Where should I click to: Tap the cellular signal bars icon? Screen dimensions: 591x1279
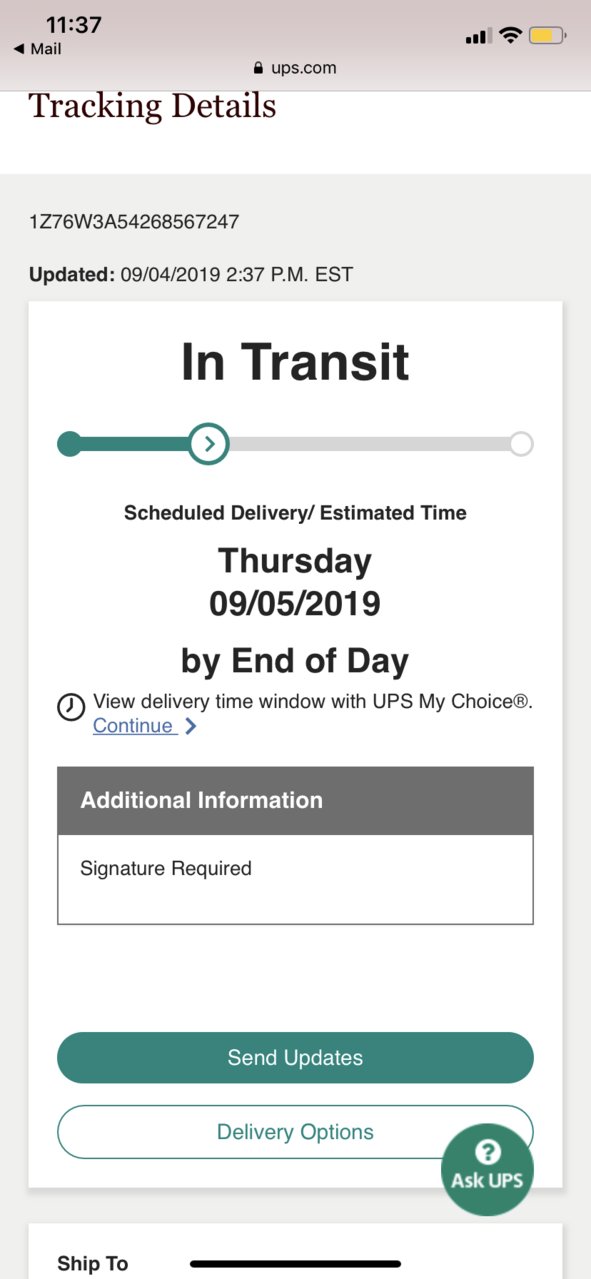[478, 37]
